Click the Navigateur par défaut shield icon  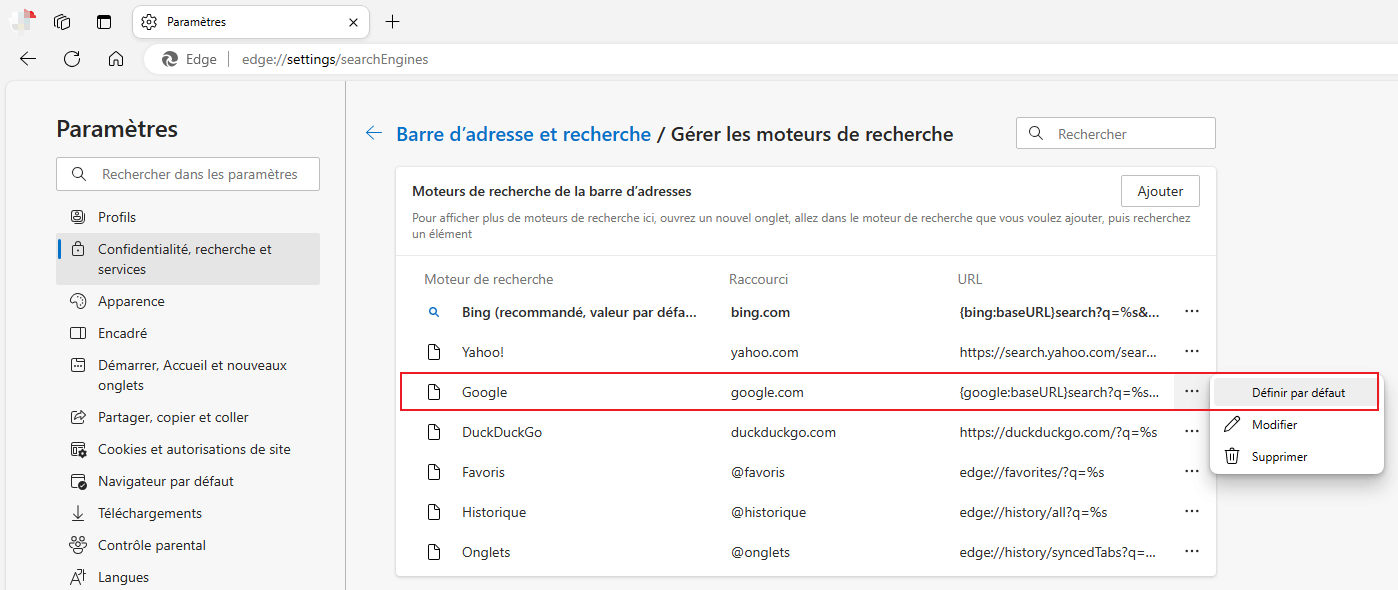coord(78,480)
